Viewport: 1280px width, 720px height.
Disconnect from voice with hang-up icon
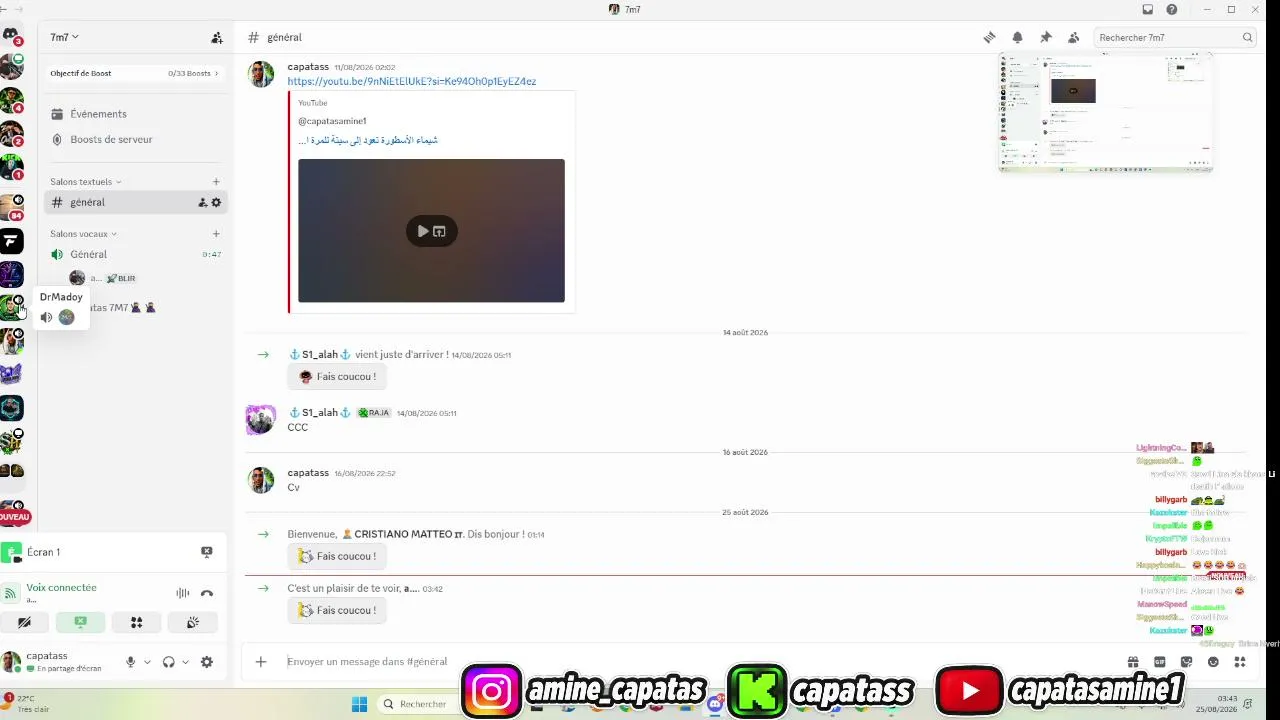(x=207, y=593)
